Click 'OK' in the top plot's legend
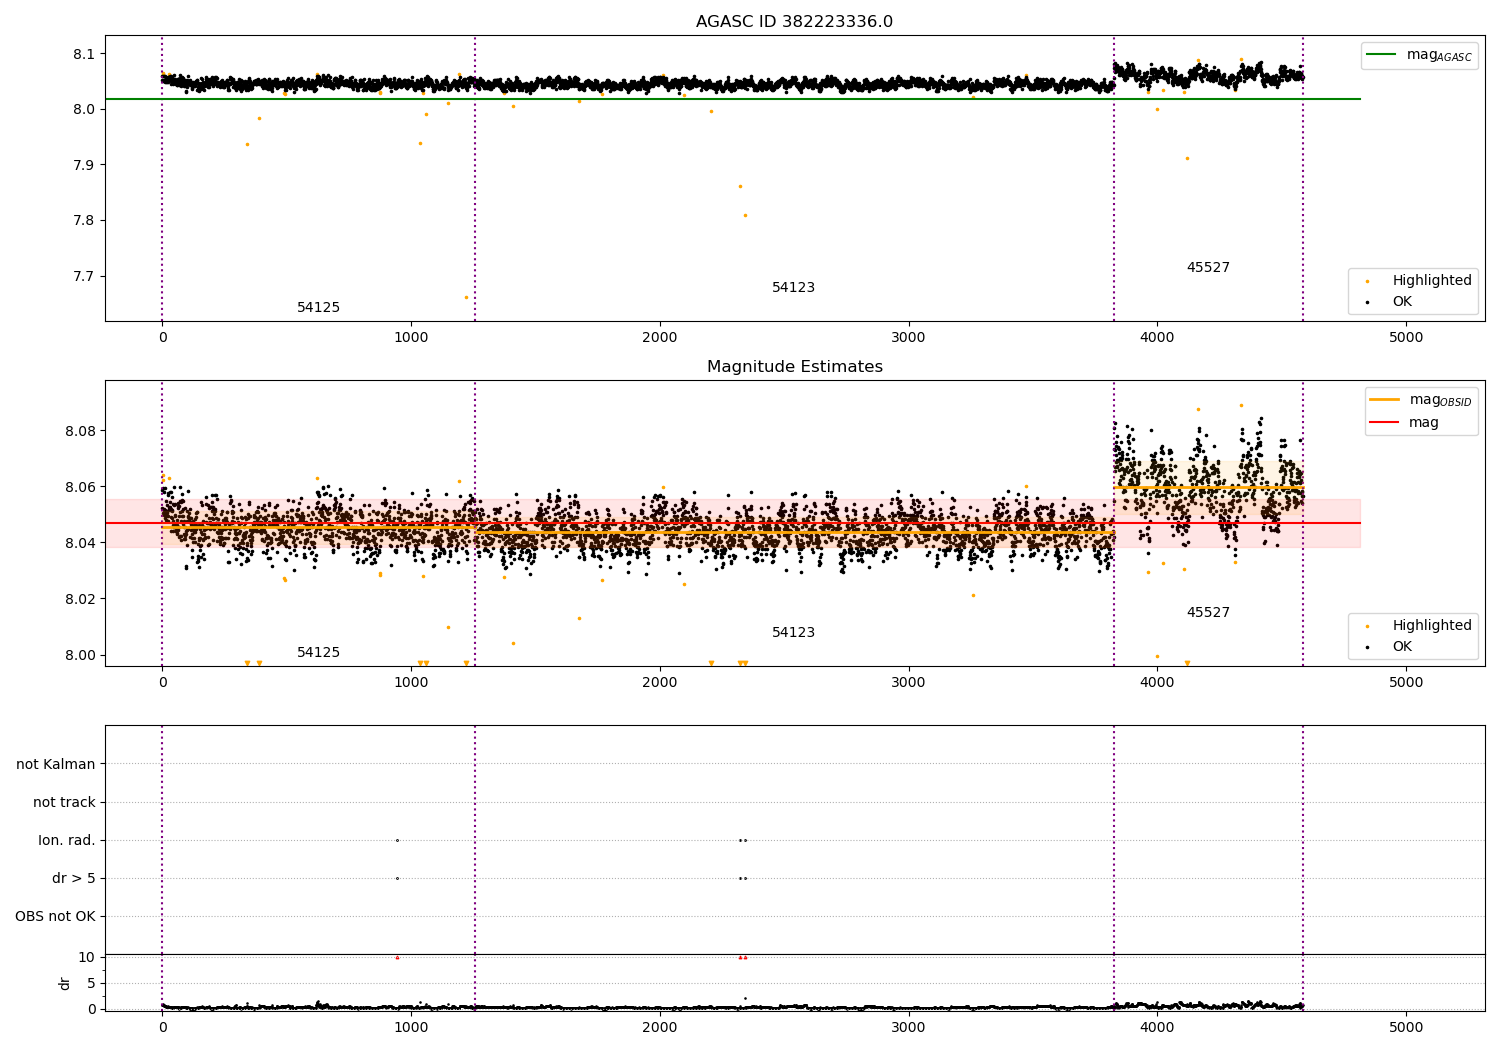 coord(1402,302)
